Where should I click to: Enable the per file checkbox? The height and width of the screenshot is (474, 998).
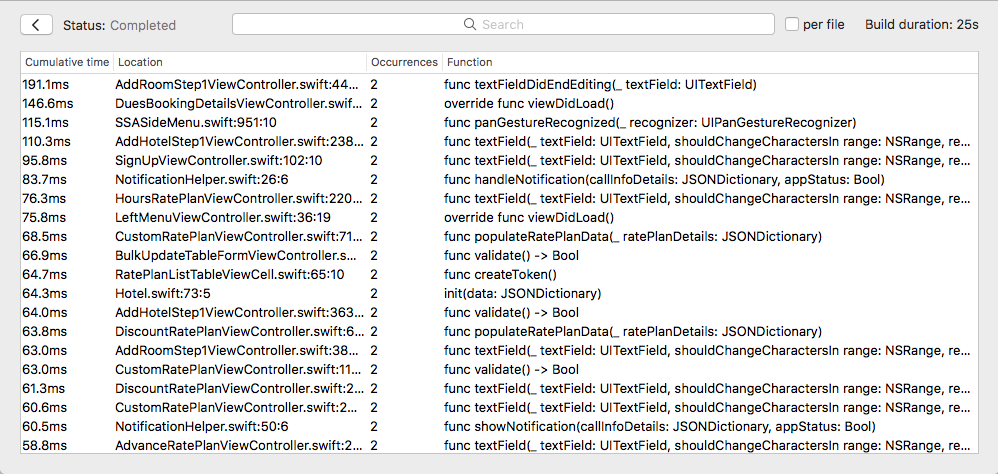tap(792, 25)
